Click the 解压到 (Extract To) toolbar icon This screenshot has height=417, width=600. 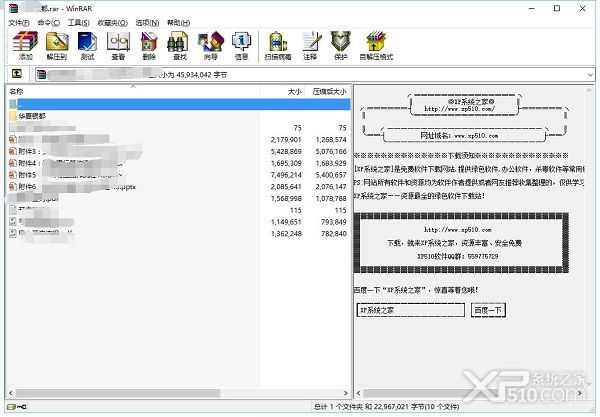pyautogui.click(x=57, y=42)
